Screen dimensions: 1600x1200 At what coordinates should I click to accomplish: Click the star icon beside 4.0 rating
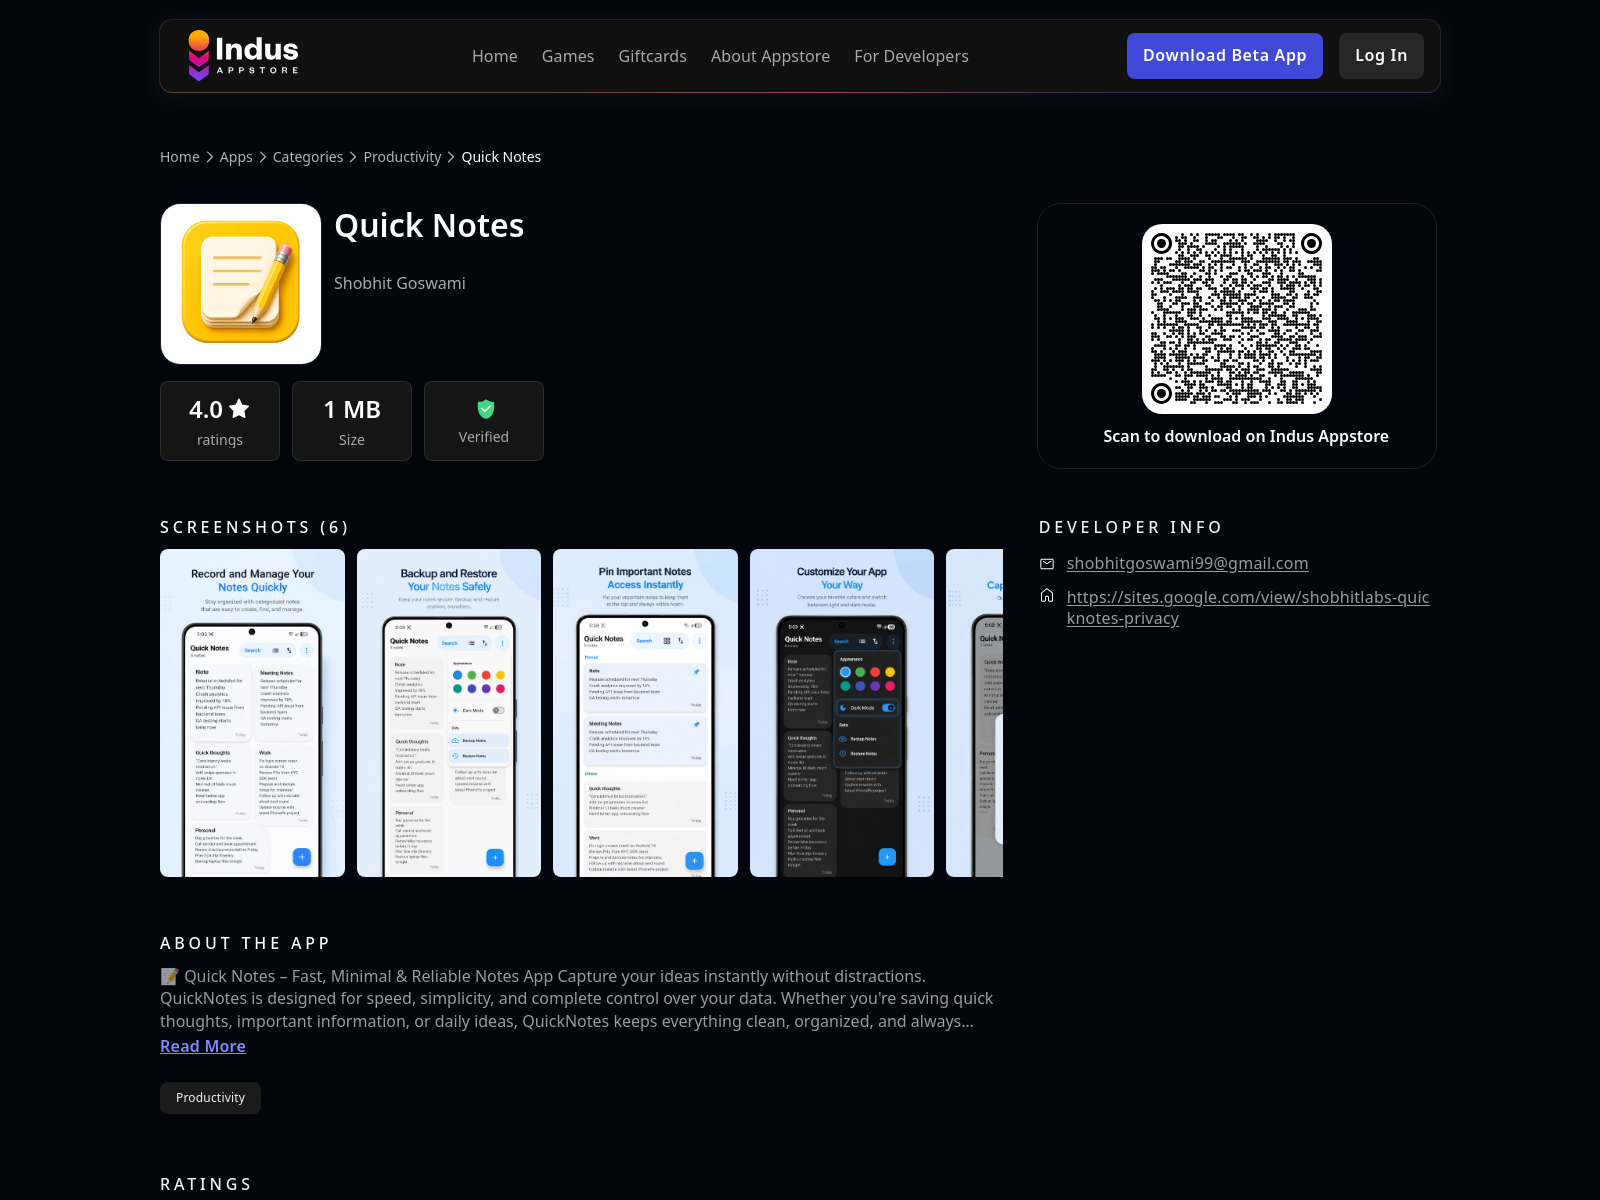tap(239, 409)
